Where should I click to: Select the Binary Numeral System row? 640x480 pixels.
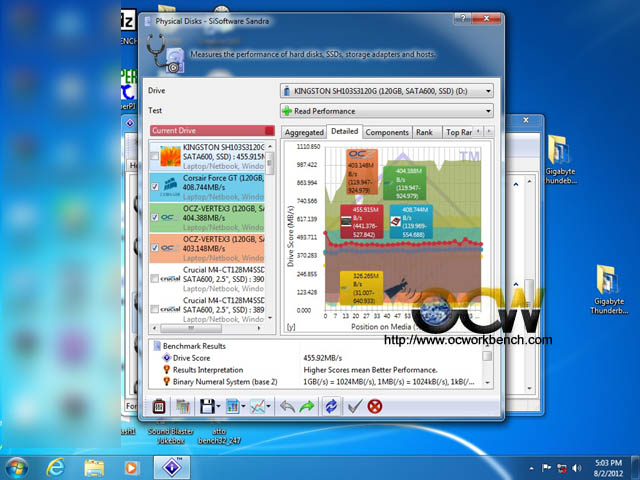[316, 382]
